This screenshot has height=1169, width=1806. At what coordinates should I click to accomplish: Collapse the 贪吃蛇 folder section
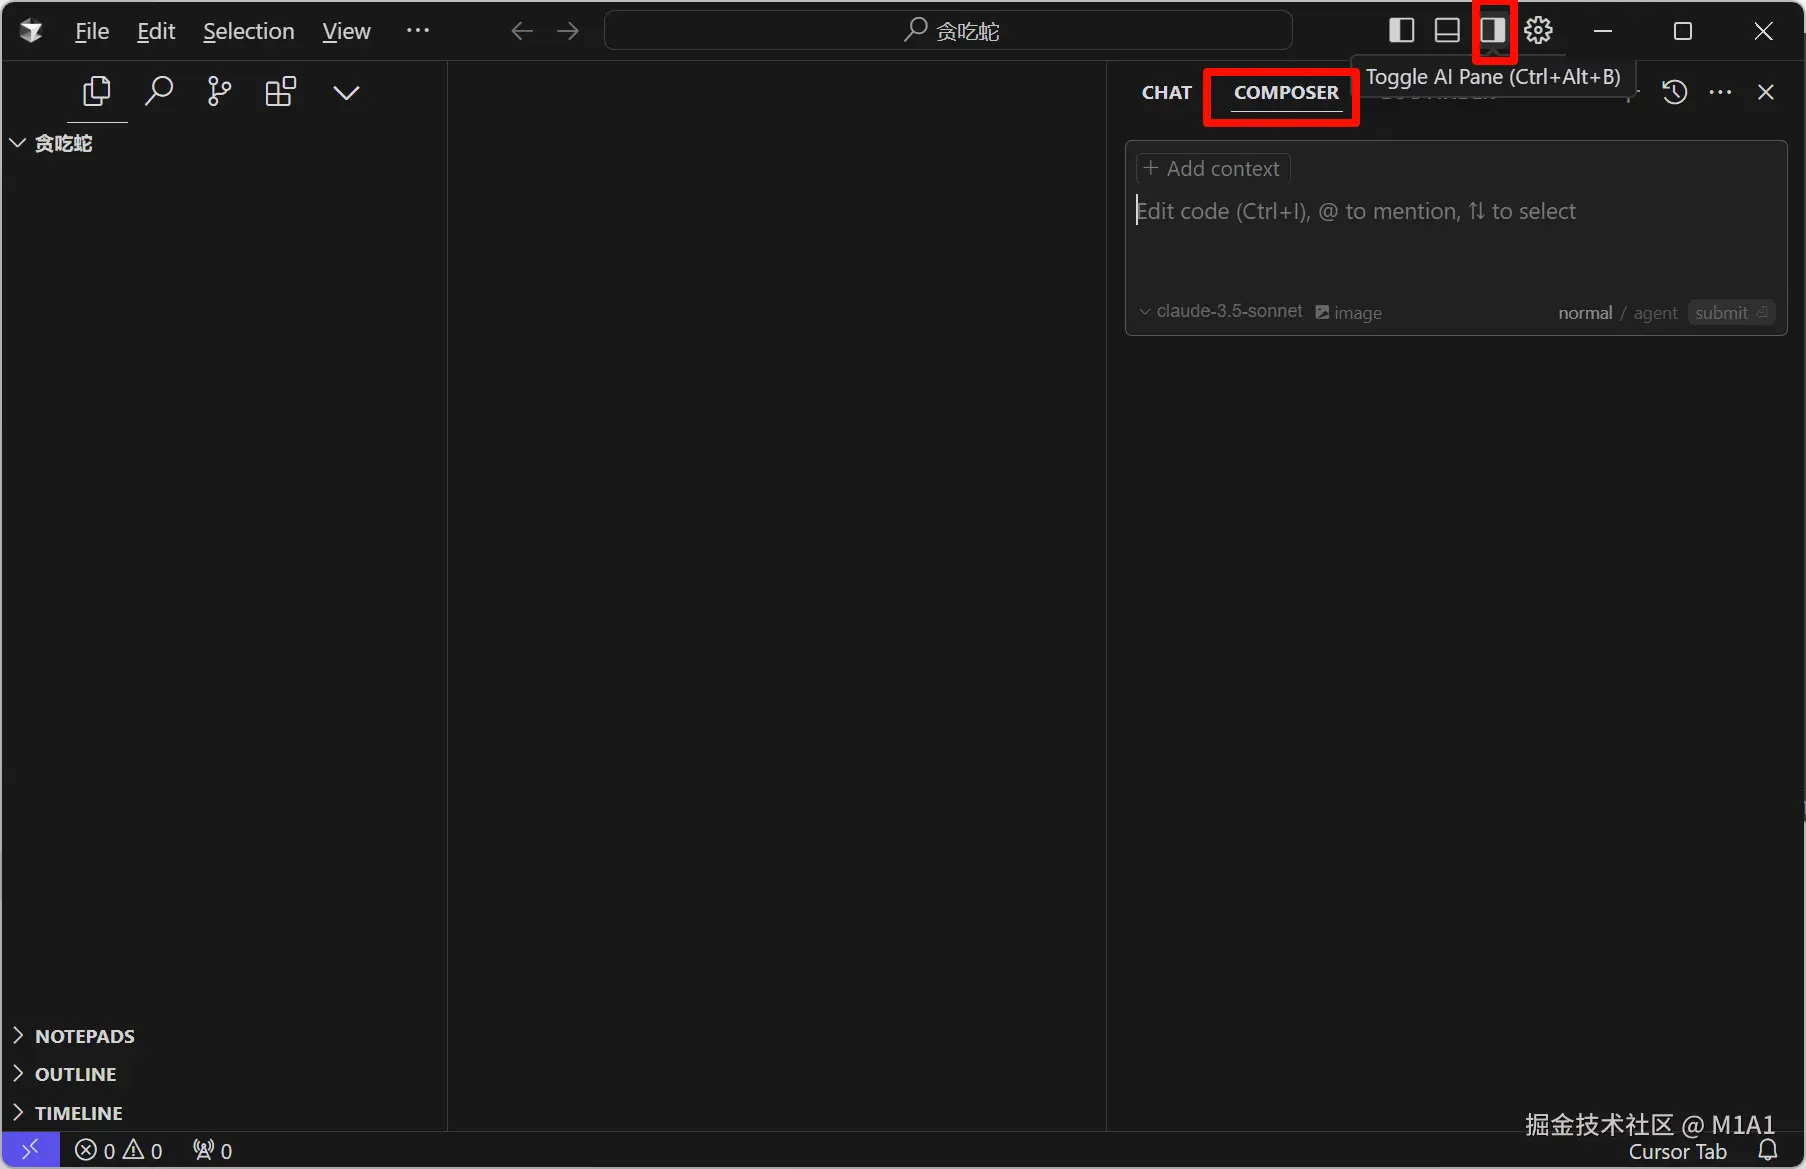click(224, 143)
